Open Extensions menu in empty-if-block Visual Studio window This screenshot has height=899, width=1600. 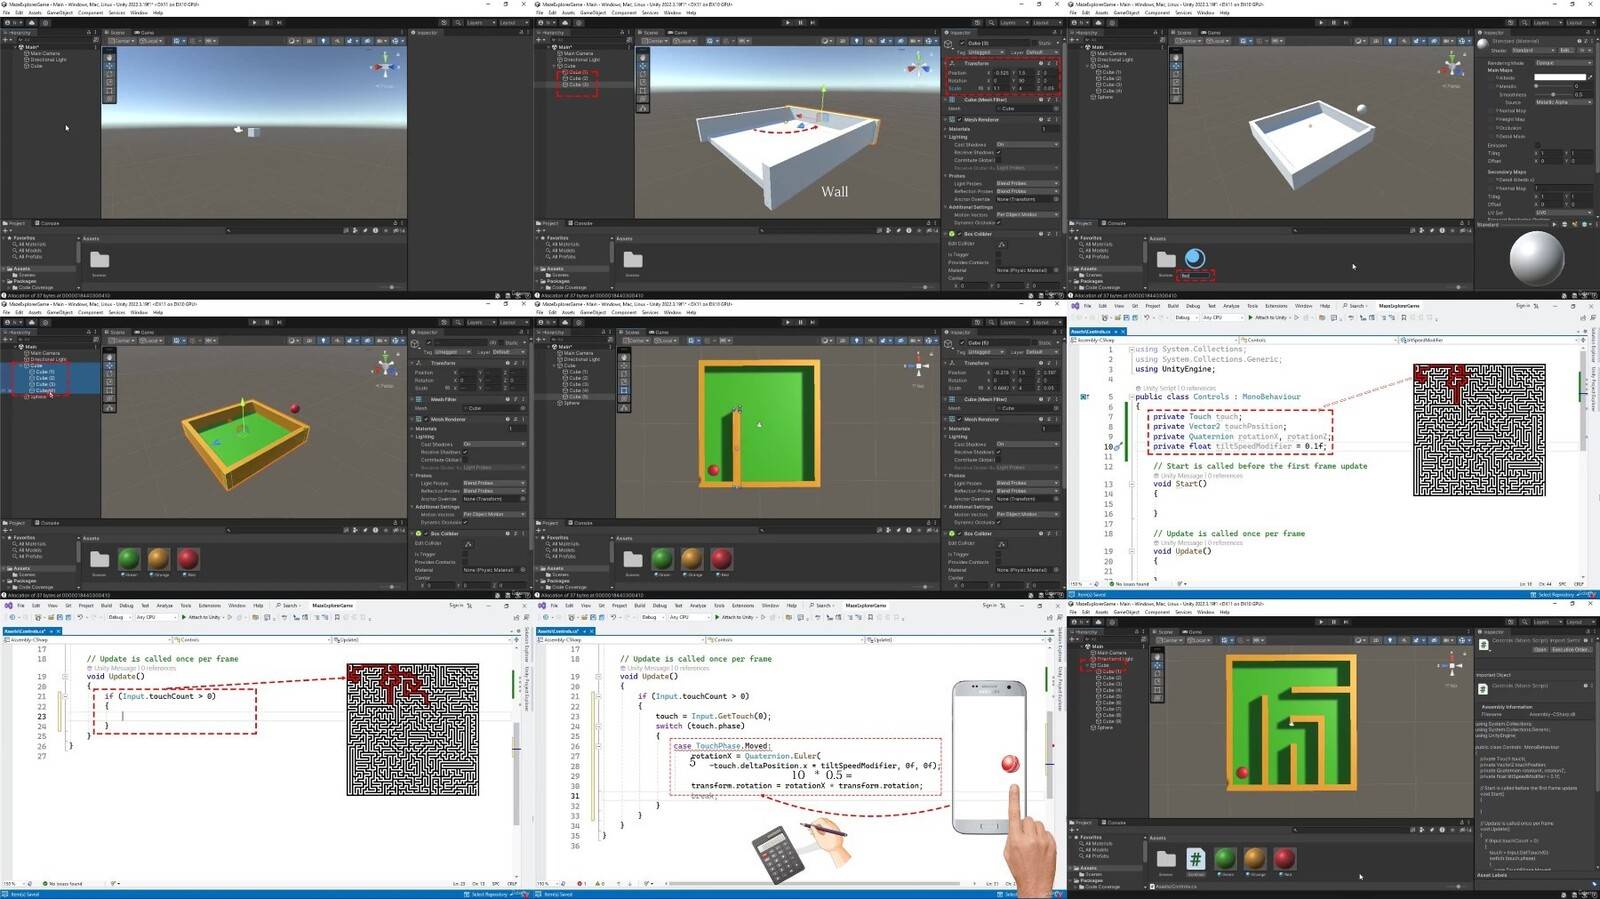210,605
